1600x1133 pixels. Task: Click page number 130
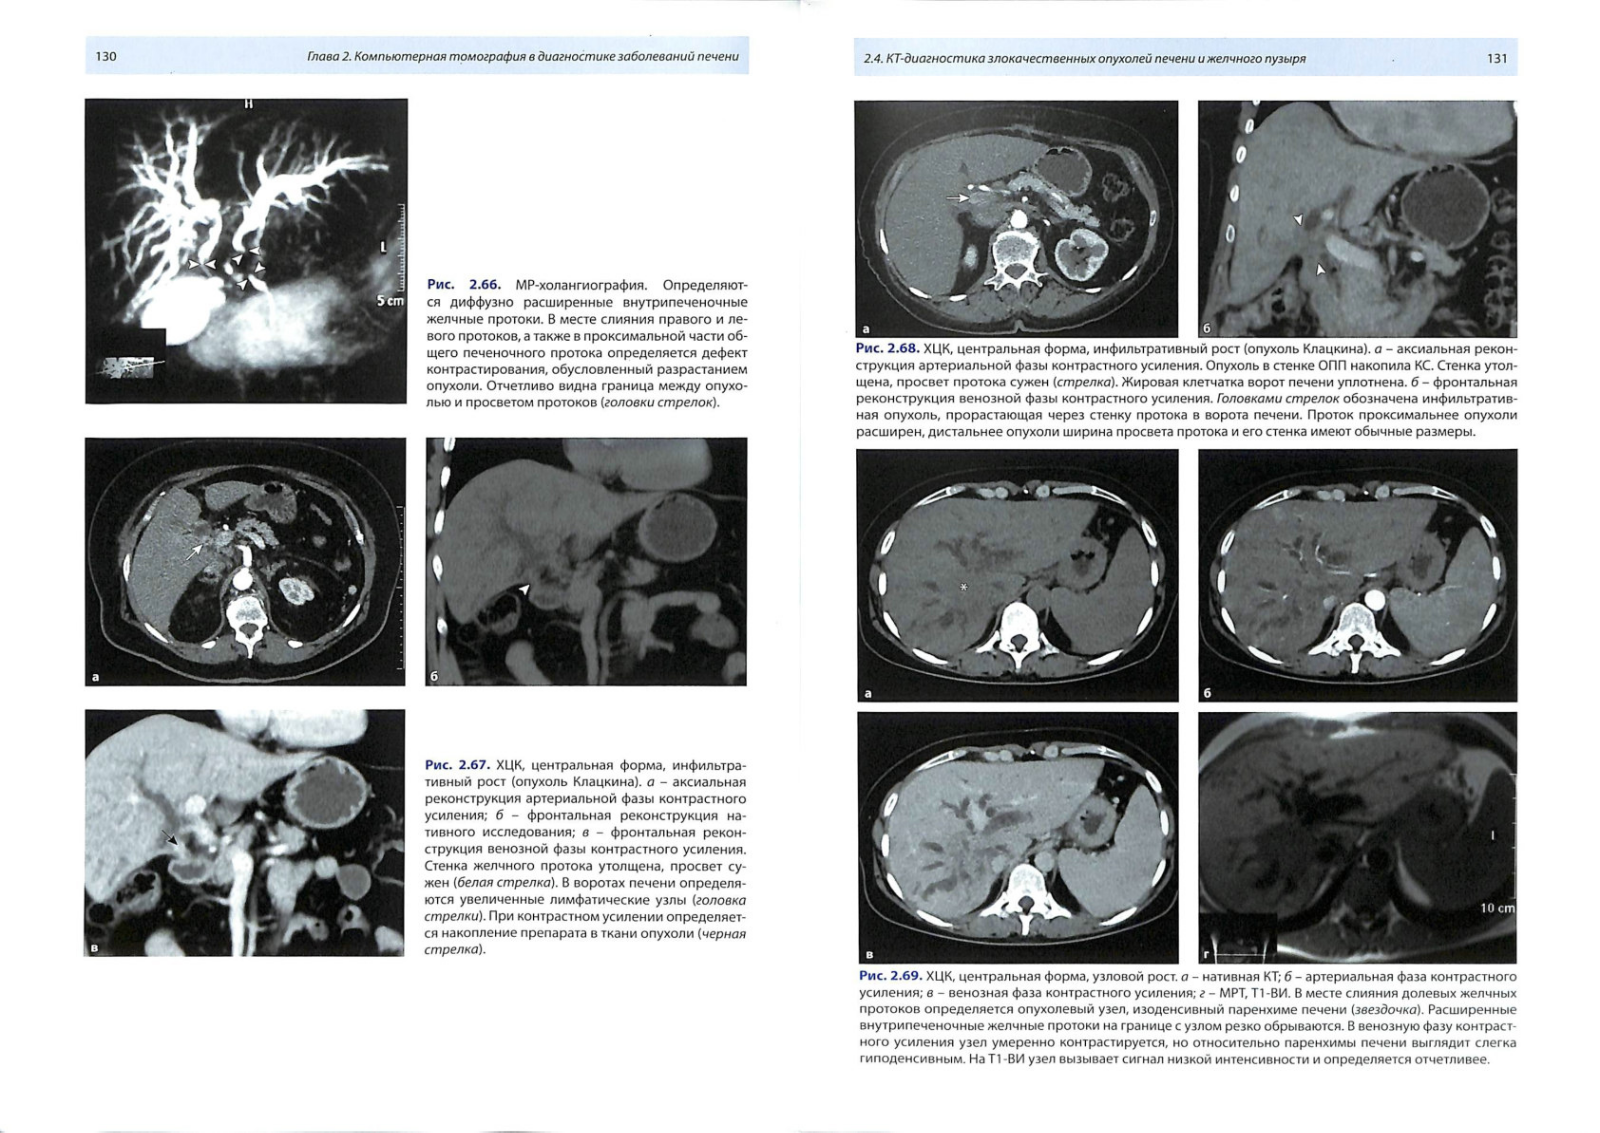[106, 57]
